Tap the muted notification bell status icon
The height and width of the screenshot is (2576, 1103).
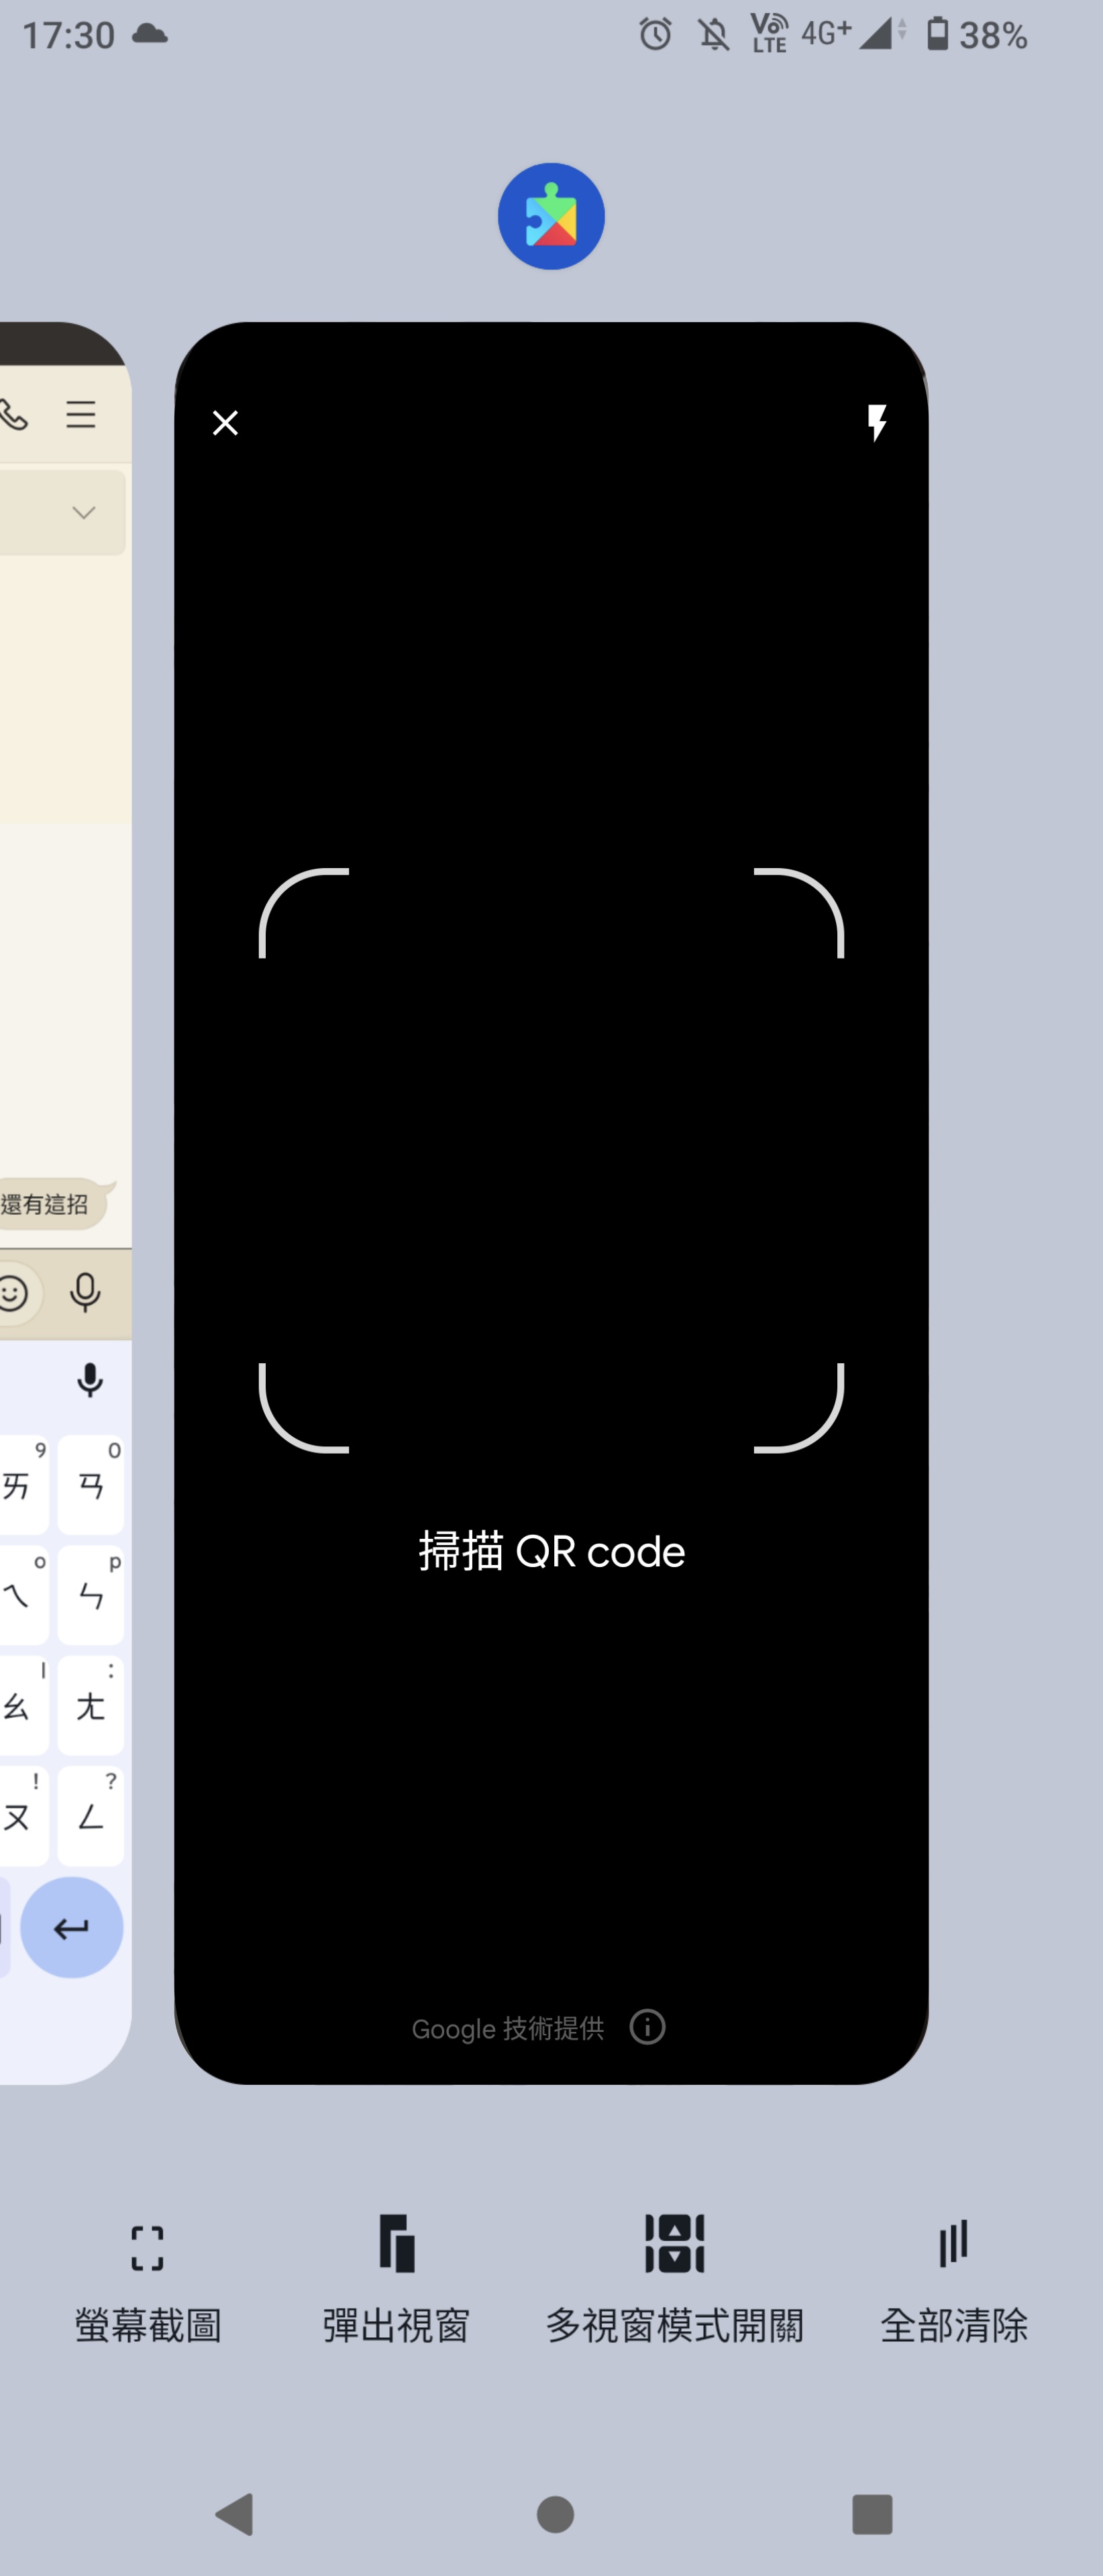coord(713,35)
